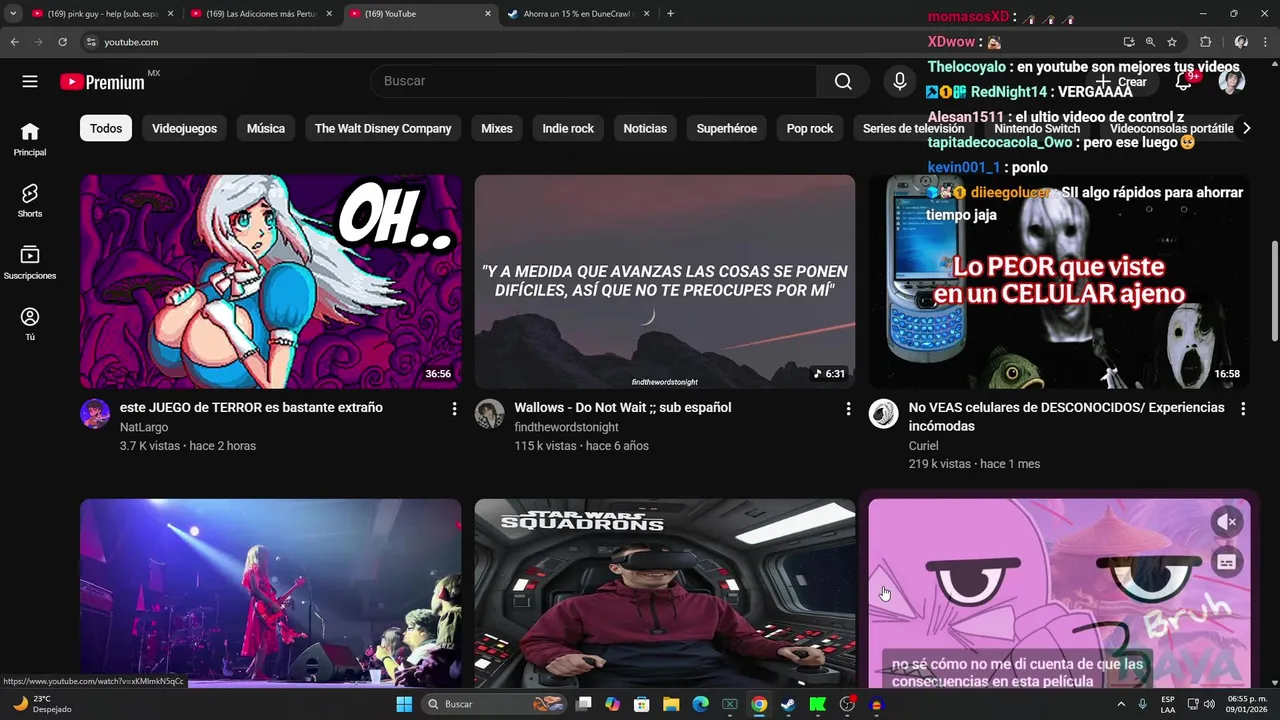
Task: Select the Mixes filter chip
Action: pyautogui.click(x=497, y=128)
